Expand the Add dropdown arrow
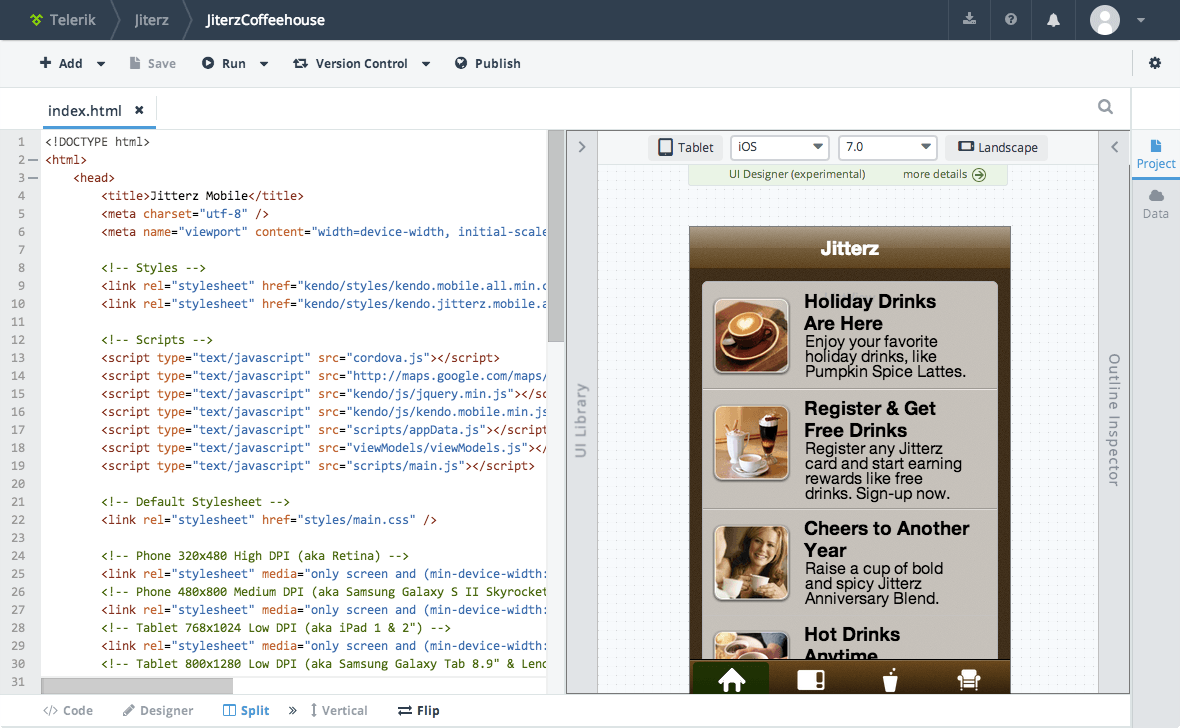 click(x=101, y=64)
